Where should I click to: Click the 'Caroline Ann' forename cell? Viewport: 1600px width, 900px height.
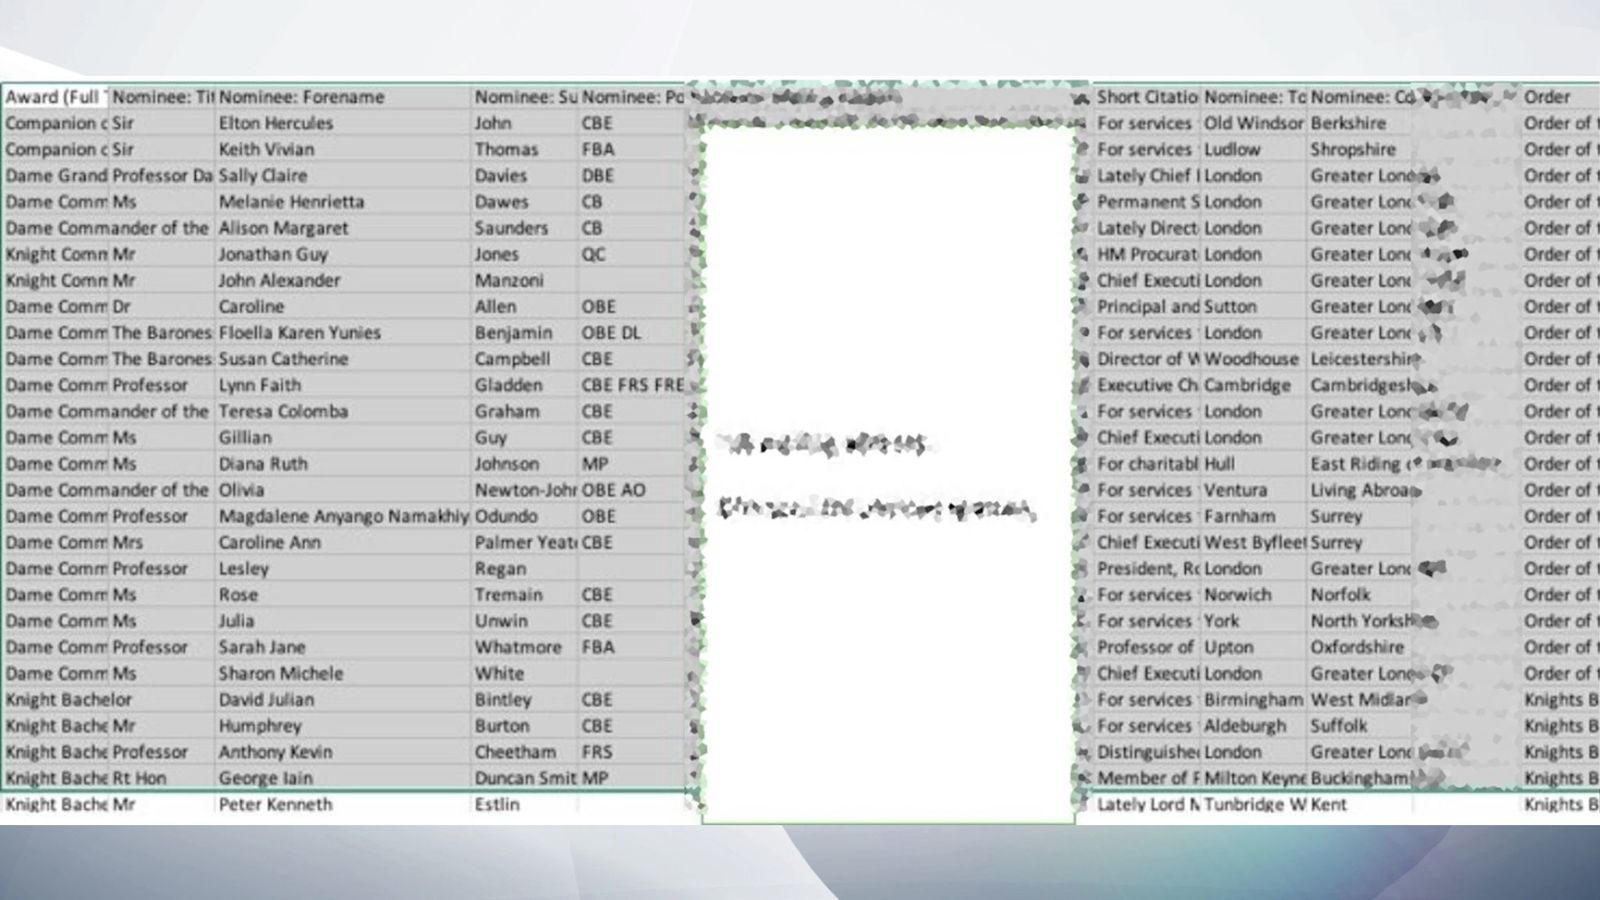(x=343, y=542)
